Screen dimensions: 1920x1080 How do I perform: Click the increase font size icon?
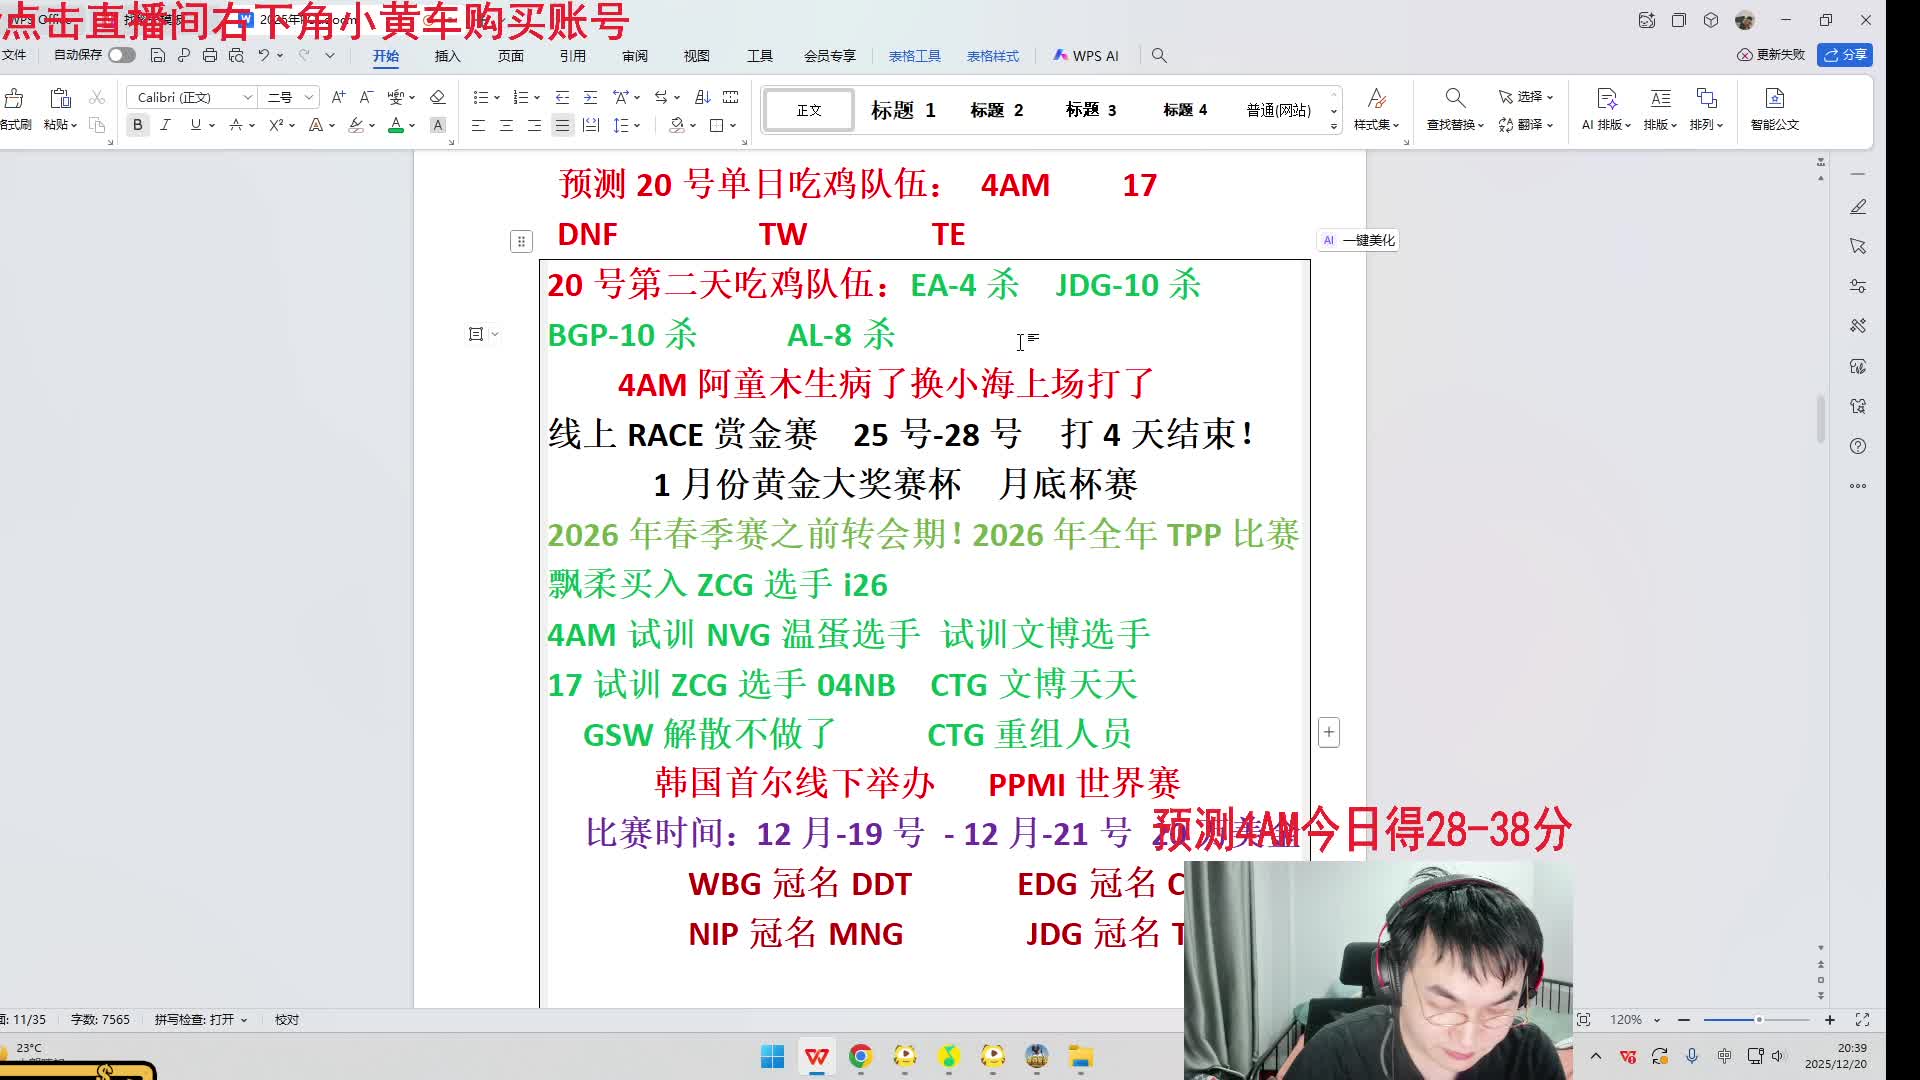point(338,97)
